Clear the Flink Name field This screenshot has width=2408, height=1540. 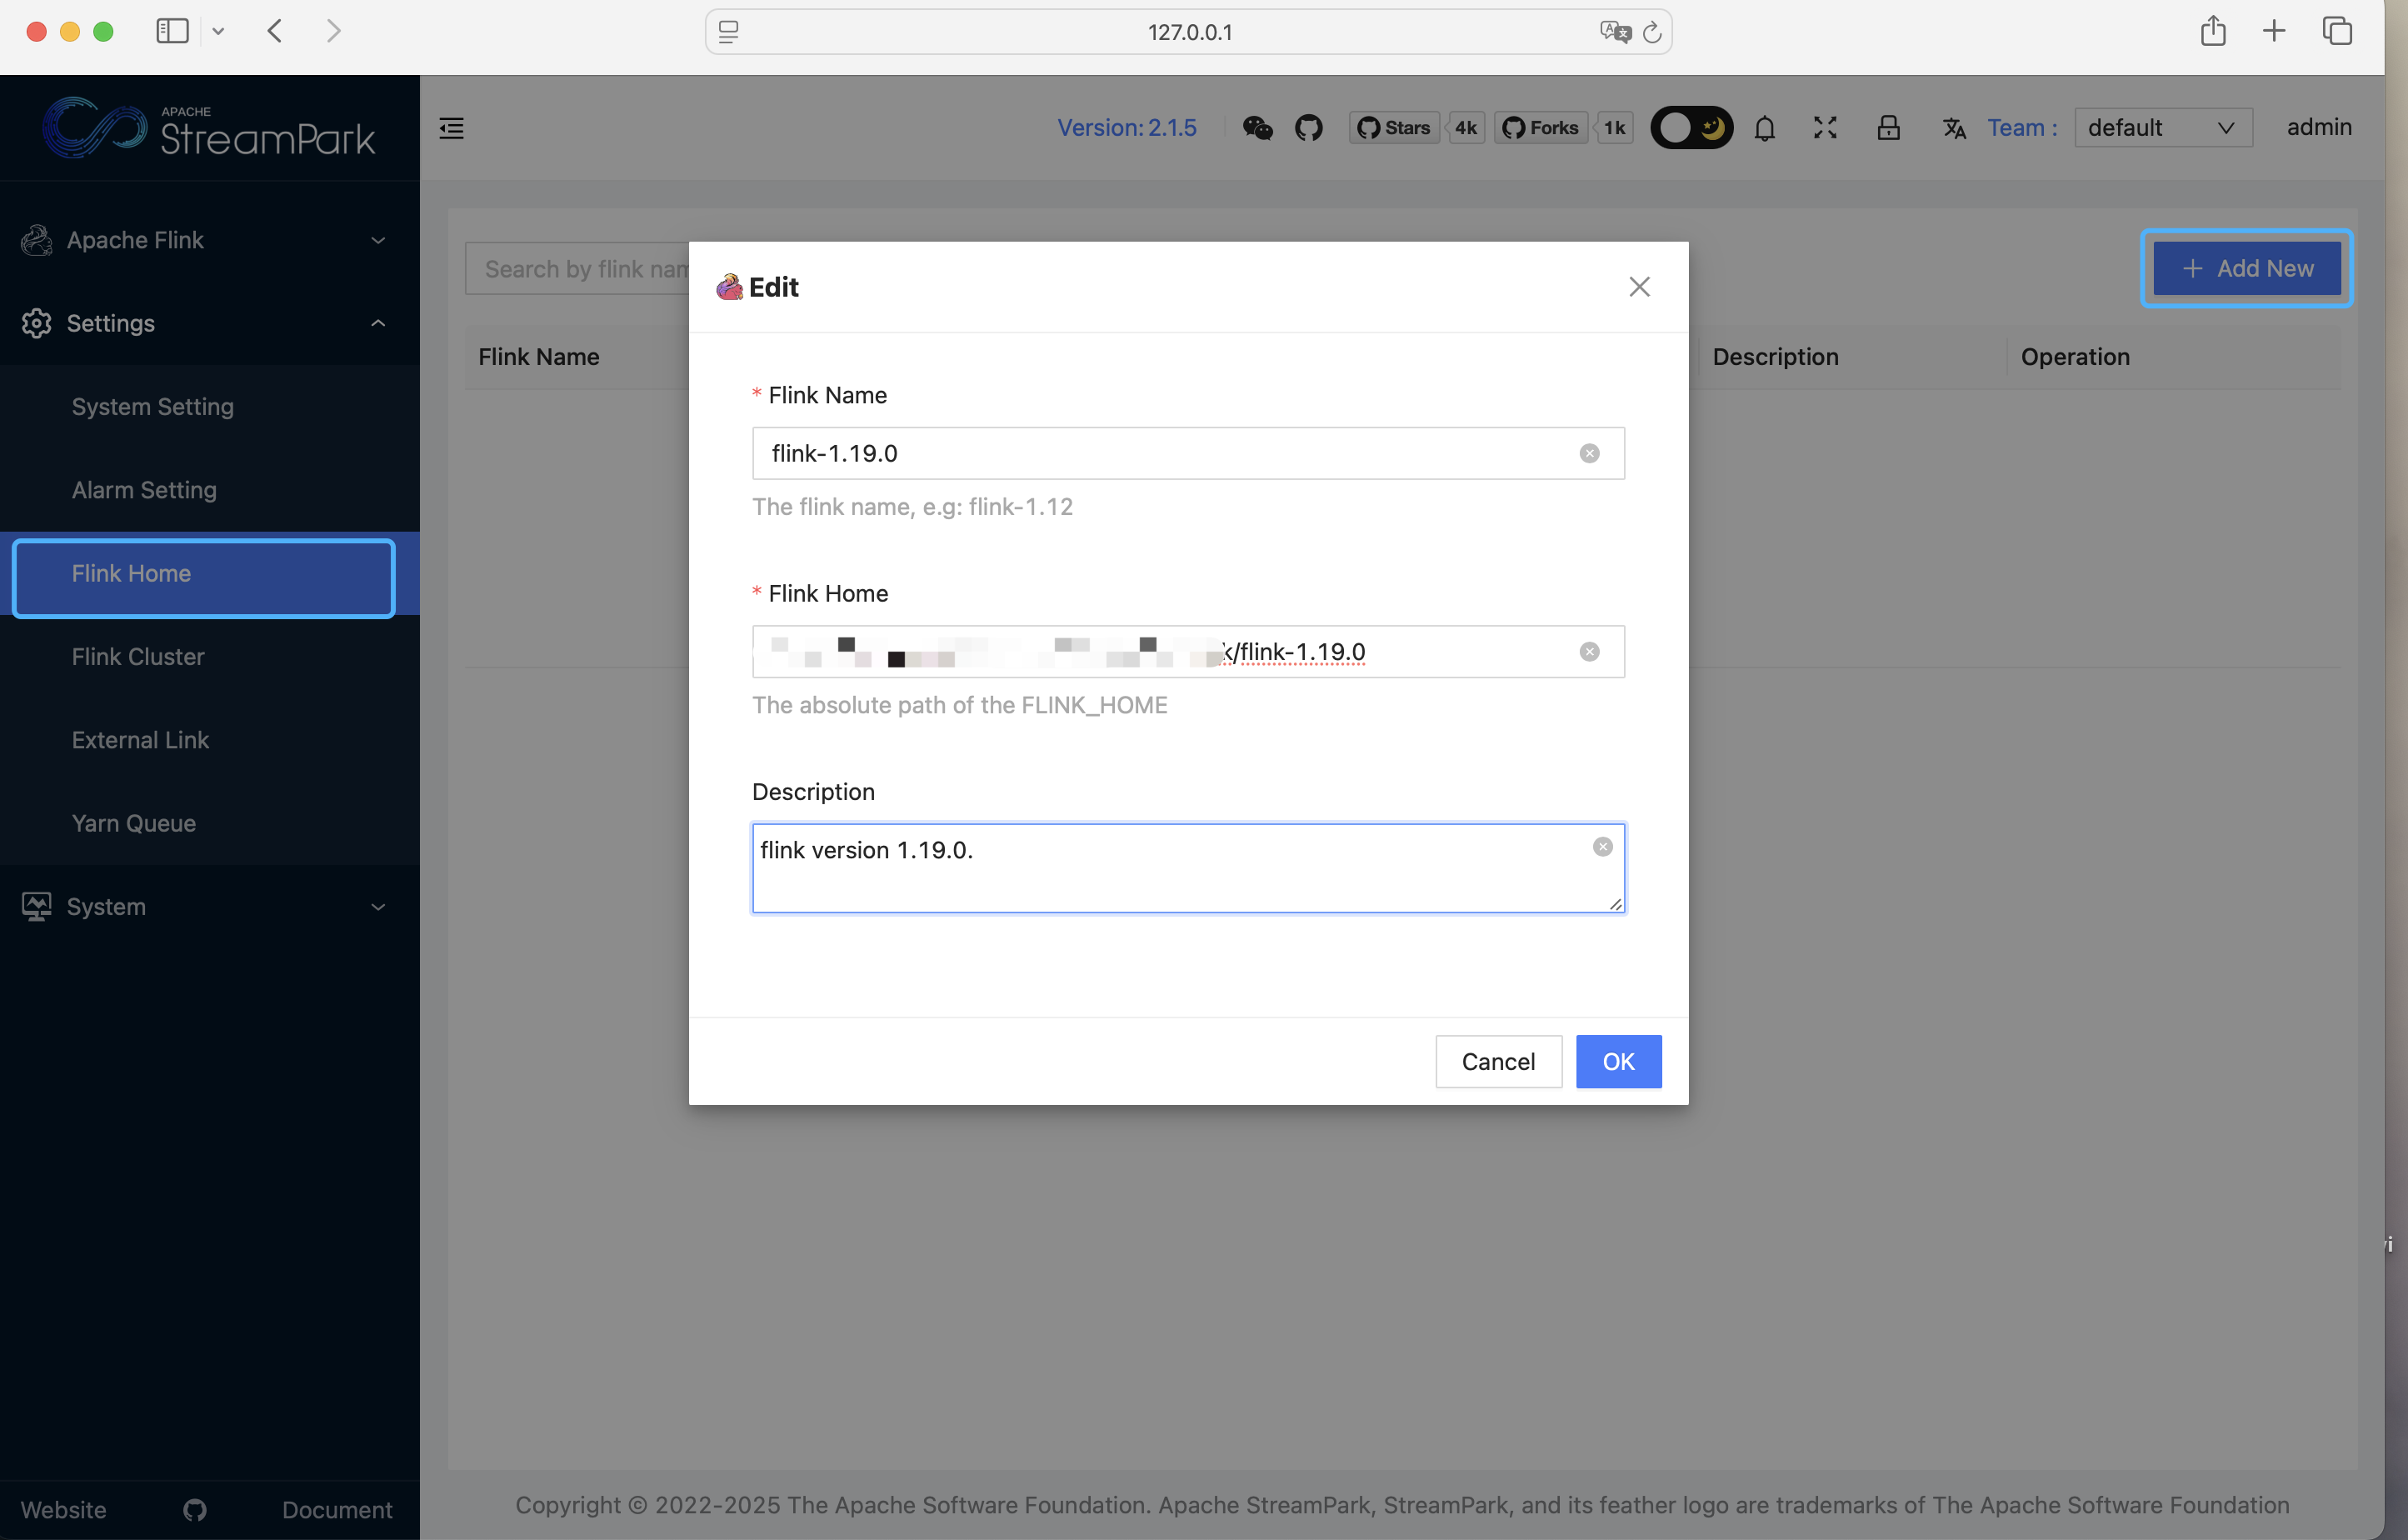pos(1589,454)
